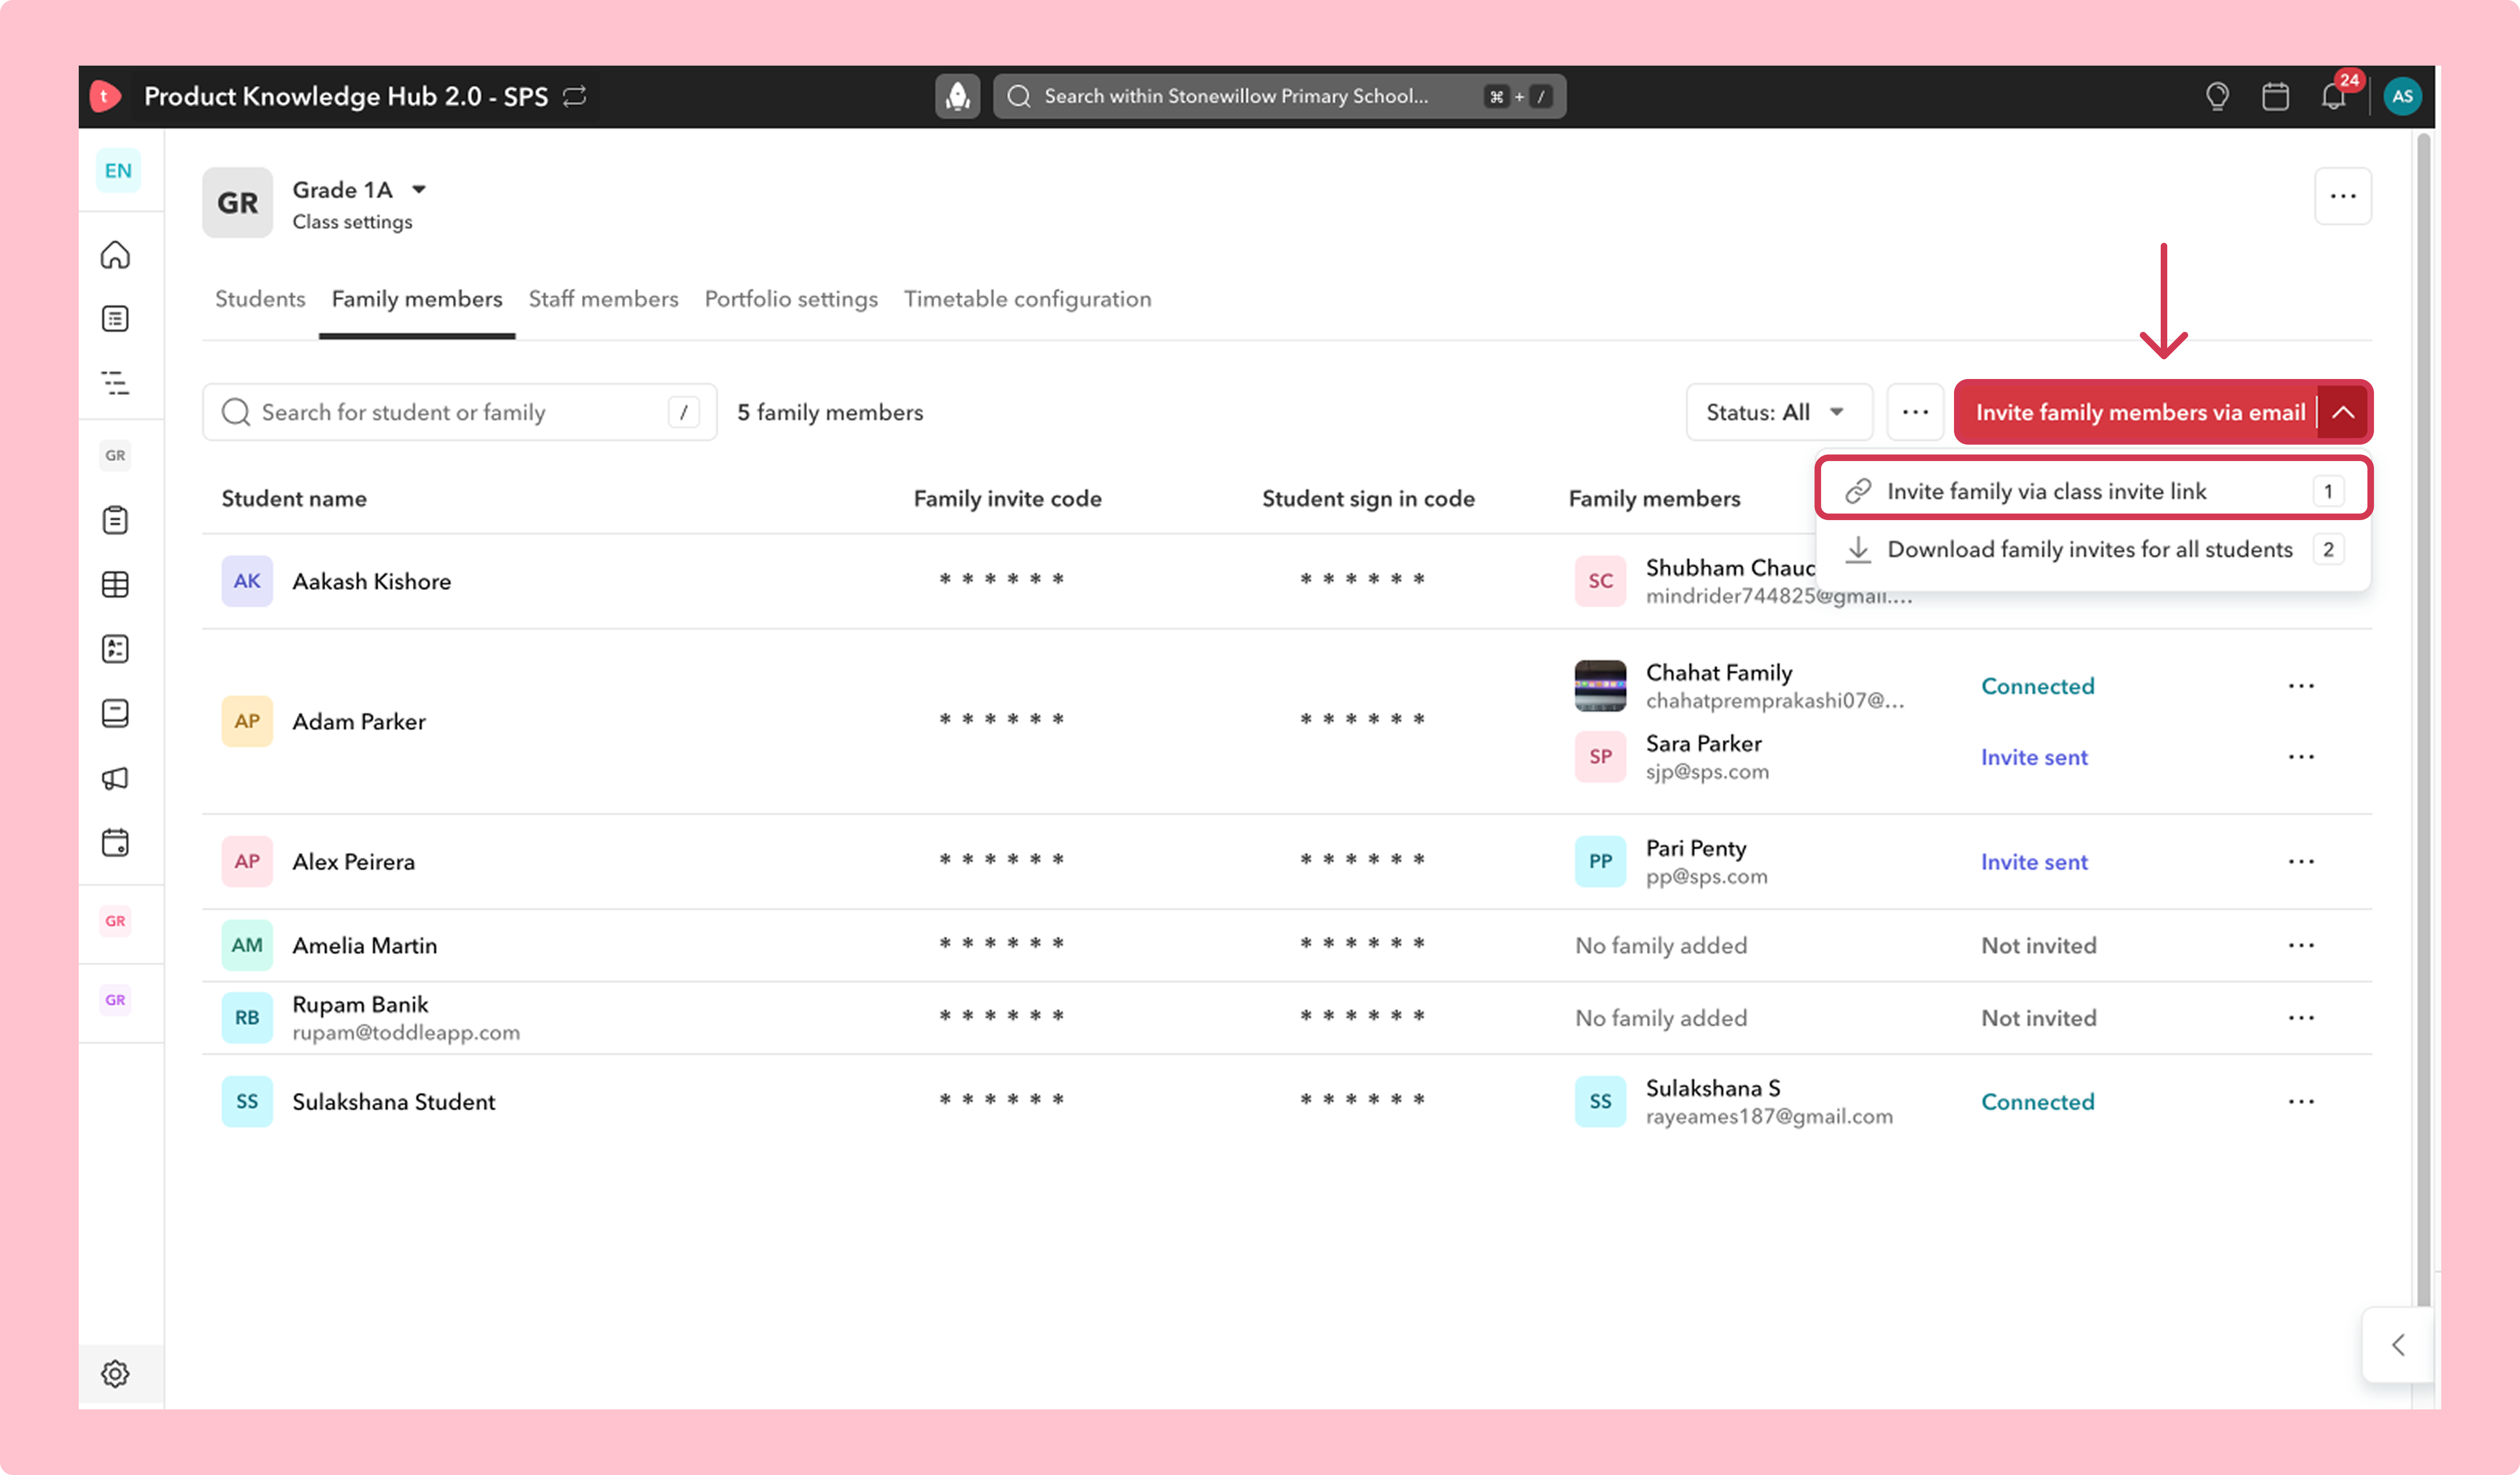Open the sidebar calendar icon
The height and width of the screenshot is (1475, 2520).
[115, 842]
